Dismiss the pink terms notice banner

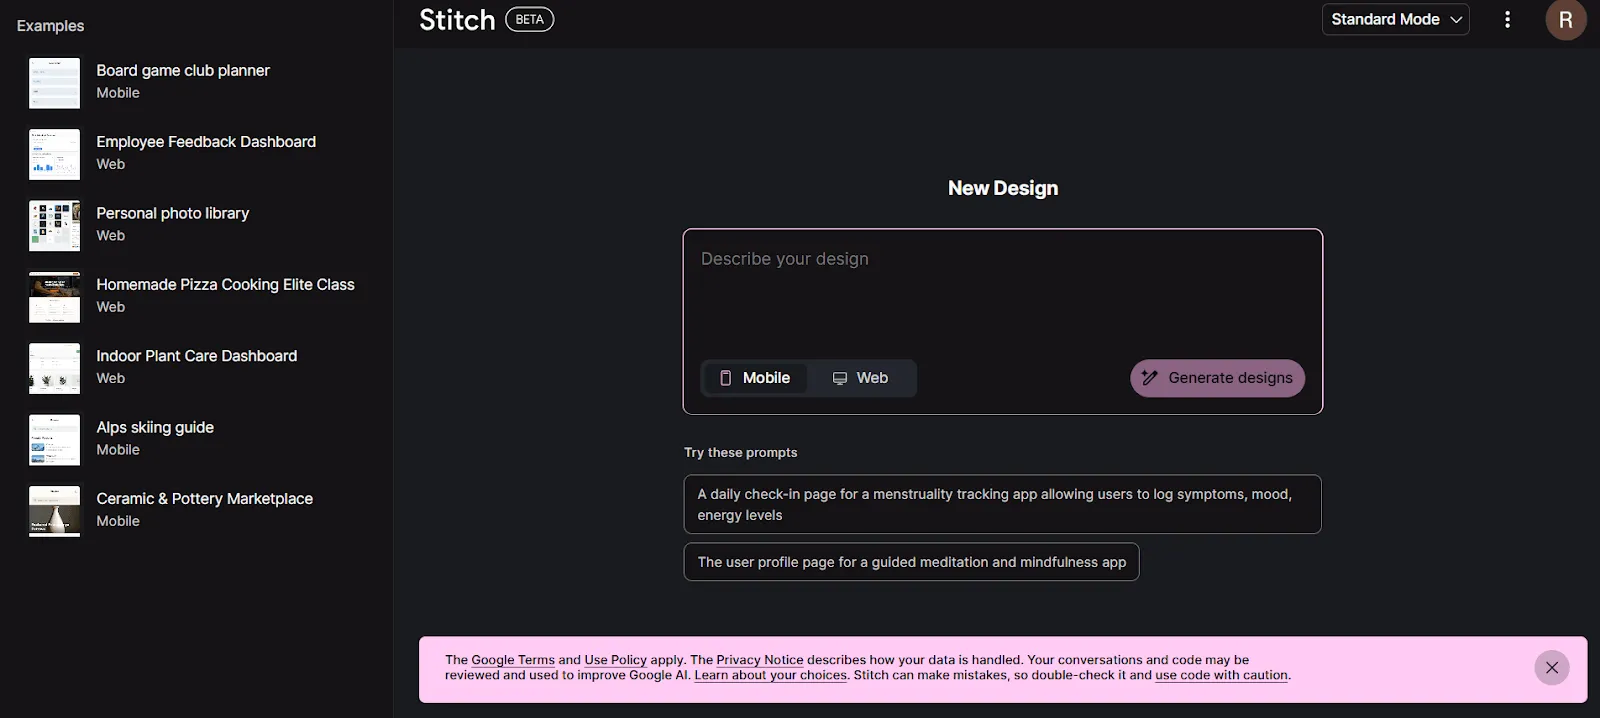pyautogui.click(x=1551, y=668)
